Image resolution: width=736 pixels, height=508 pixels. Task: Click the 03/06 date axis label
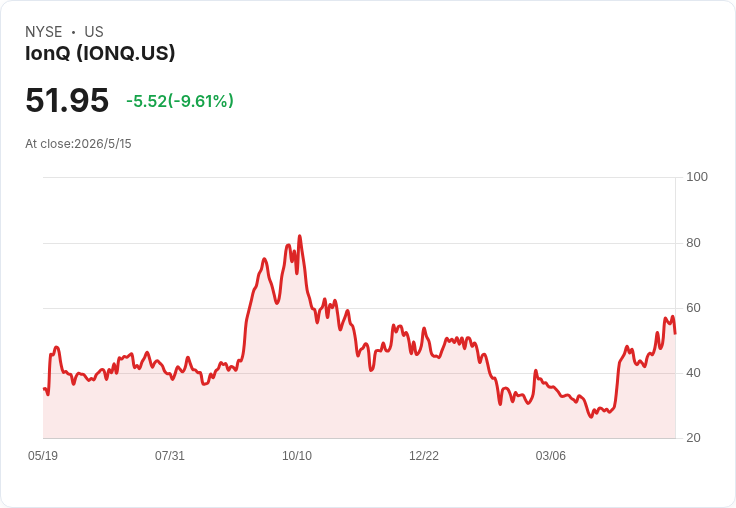coord(551,455)
